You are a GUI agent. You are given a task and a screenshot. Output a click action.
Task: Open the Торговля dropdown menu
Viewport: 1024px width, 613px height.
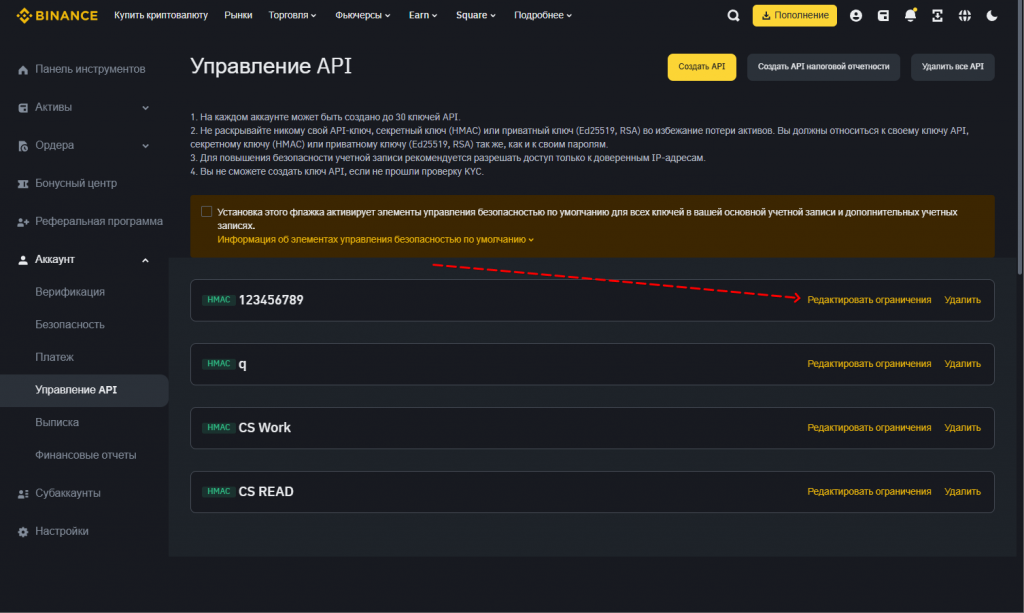coord(293,15)
